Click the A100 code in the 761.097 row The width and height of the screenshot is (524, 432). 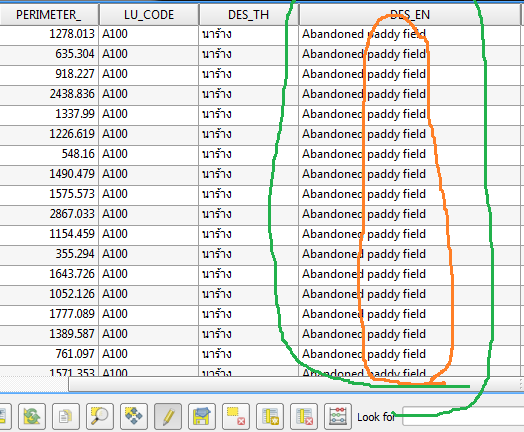coord(115,354)
